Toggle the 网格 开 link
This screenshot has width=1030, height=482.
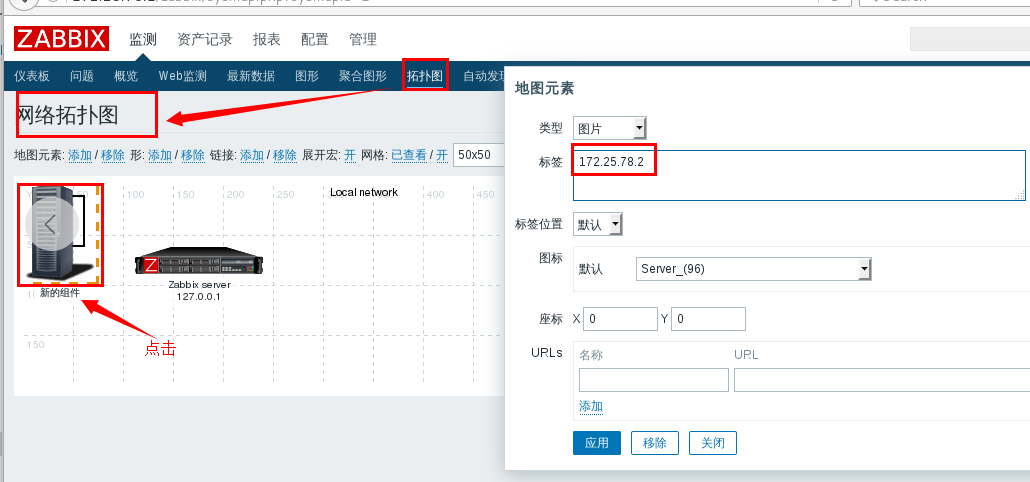tap(442, 156)
